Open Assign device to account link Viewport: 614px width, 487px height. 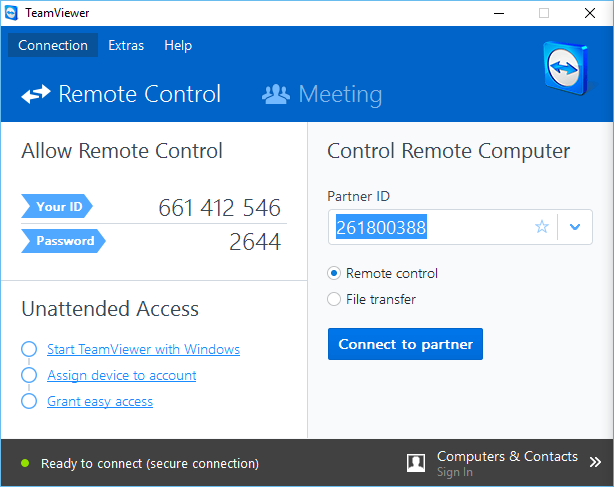pyautogui.click(x=122, y=375)
